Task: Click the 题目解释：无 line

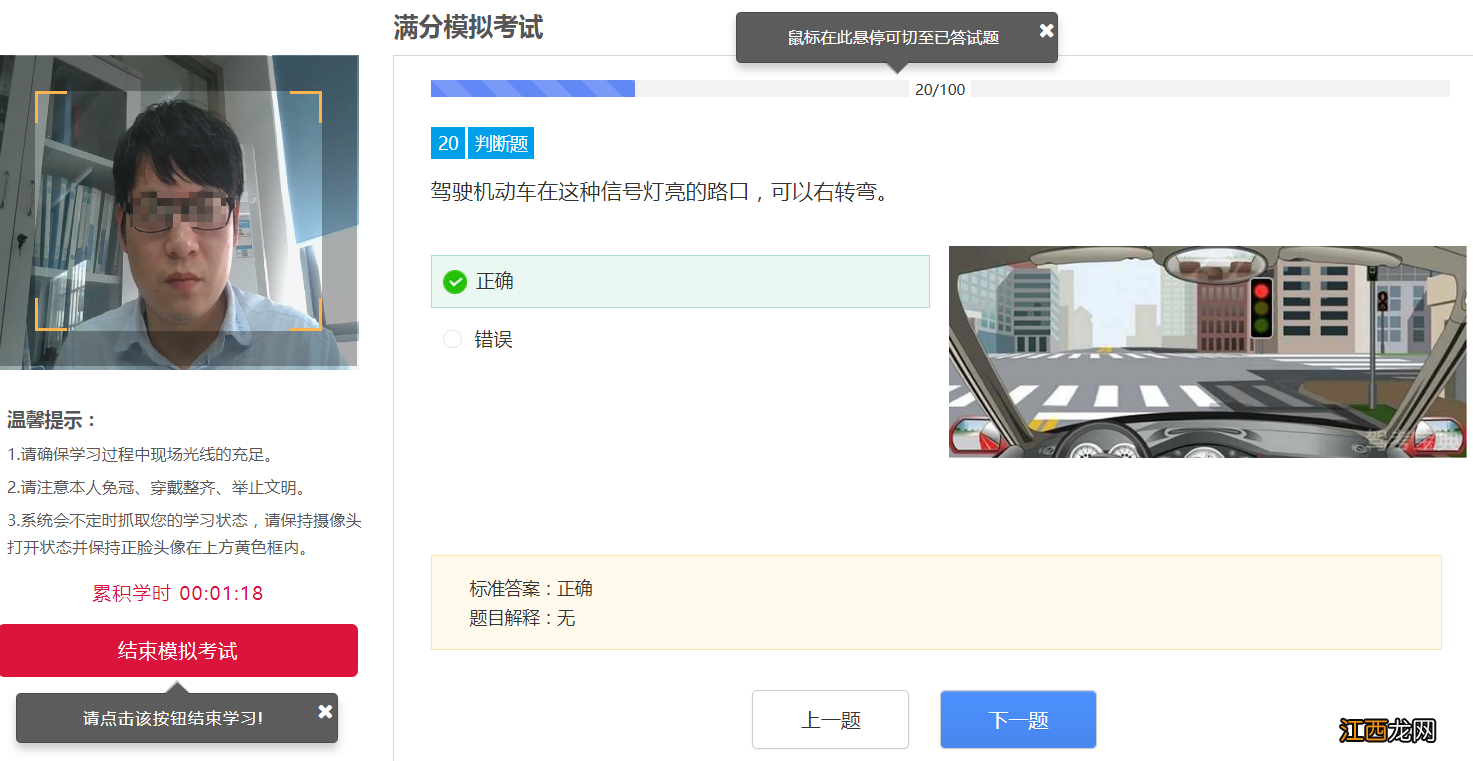Action: tap(522, 618)
